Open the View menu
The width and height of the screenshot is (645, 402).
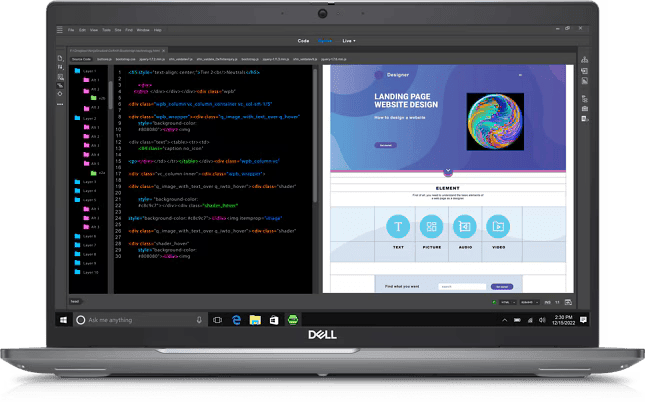(94, 30)
